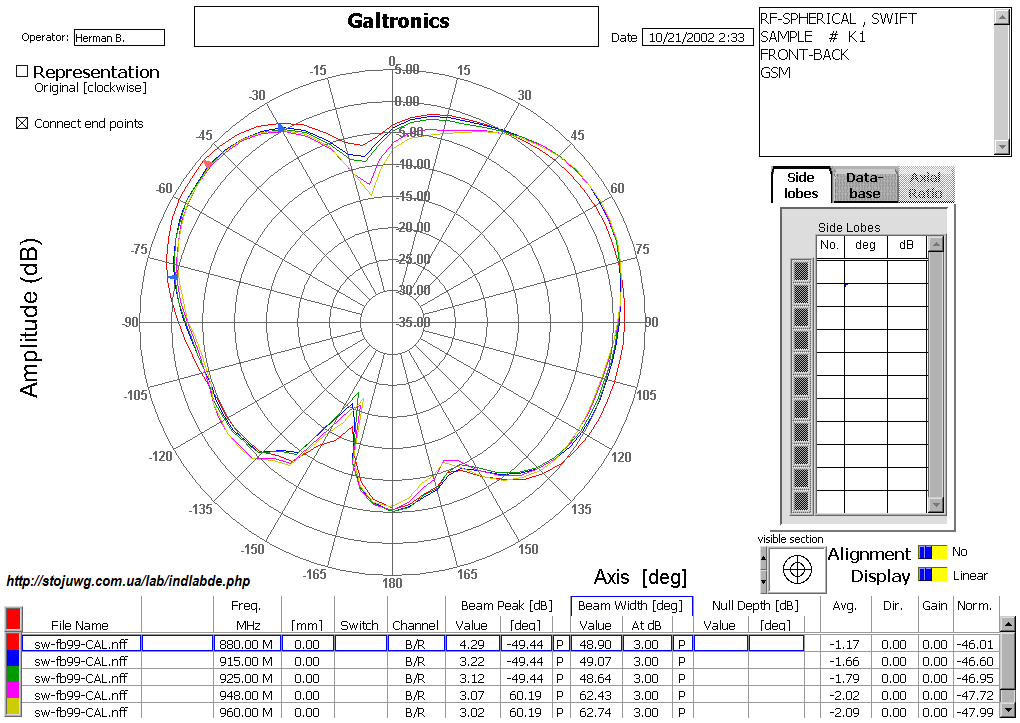Image resolution: width=1020 pixels, height=723 pixels.
Task: Click the File Name column header
Action: [x=80, y=625]
